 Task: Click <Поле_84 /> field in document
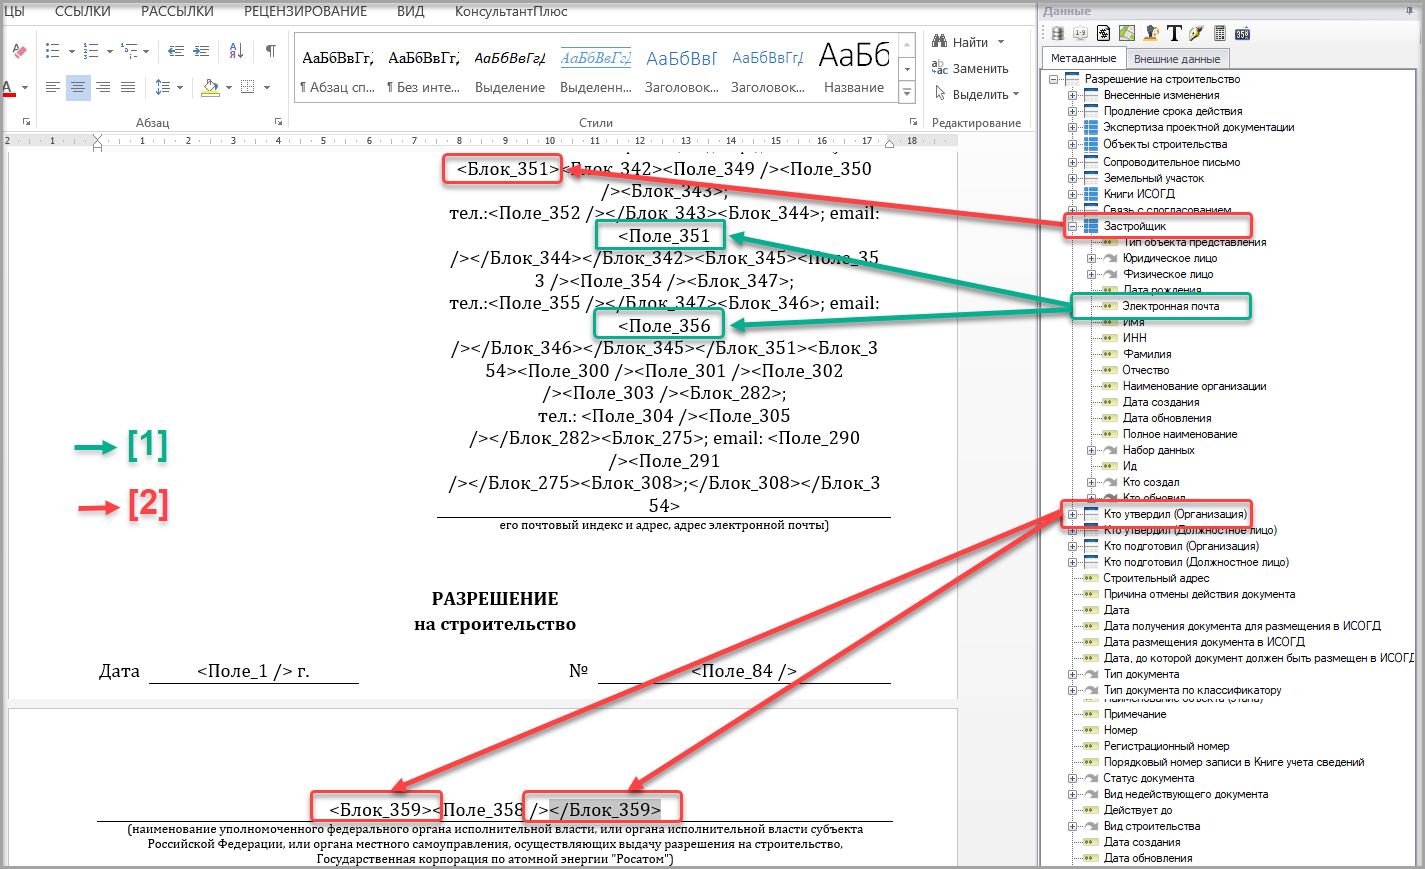pos(744,671)
